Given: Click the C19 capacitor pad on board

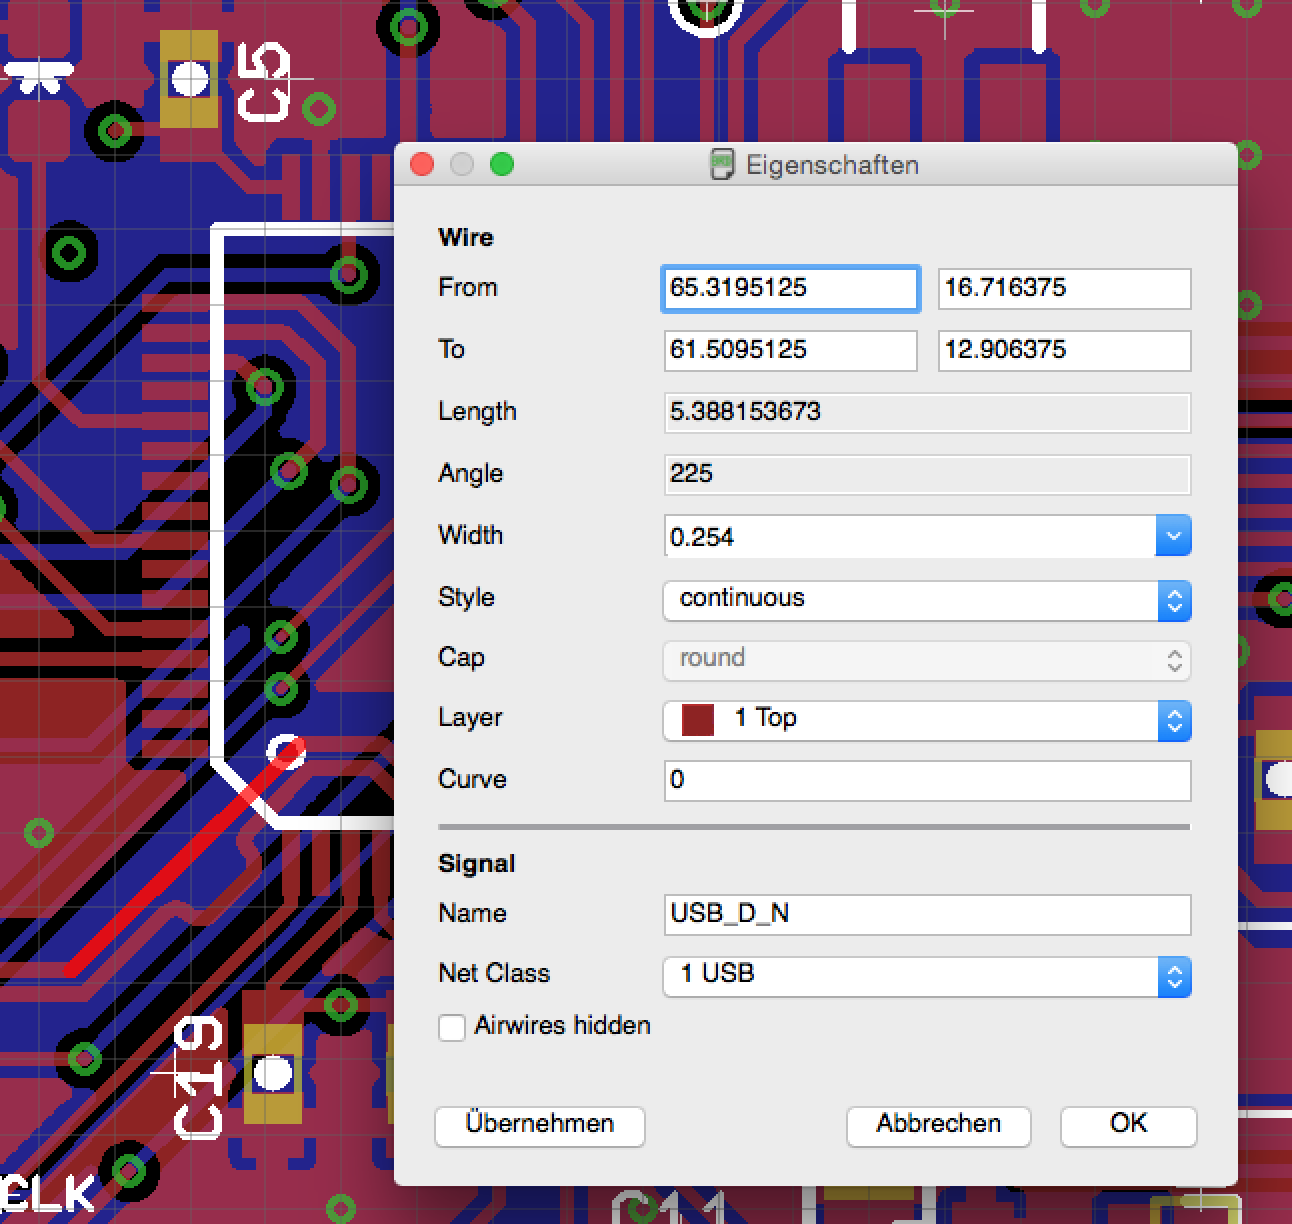Looking at the screenshot, I should [272, 1074].
